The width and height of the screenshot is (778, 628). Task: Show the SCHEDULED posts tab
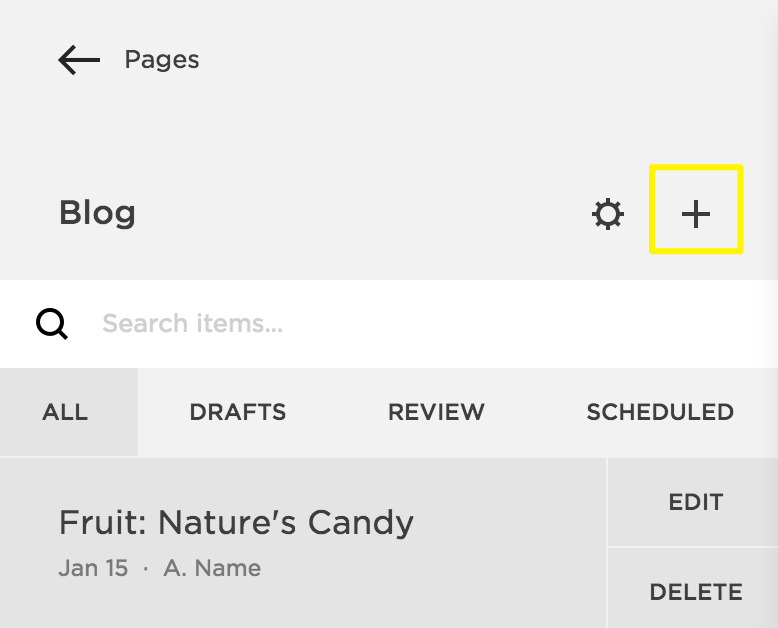[660, 412]
